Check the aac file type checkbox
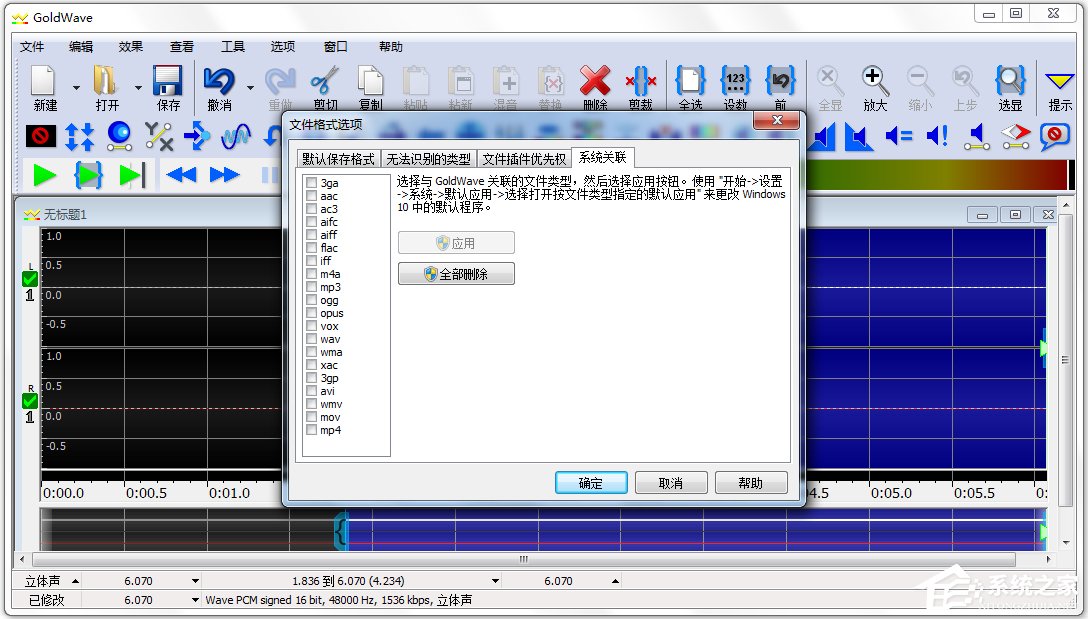This screenshot has height=619, width=1088. 312,196
